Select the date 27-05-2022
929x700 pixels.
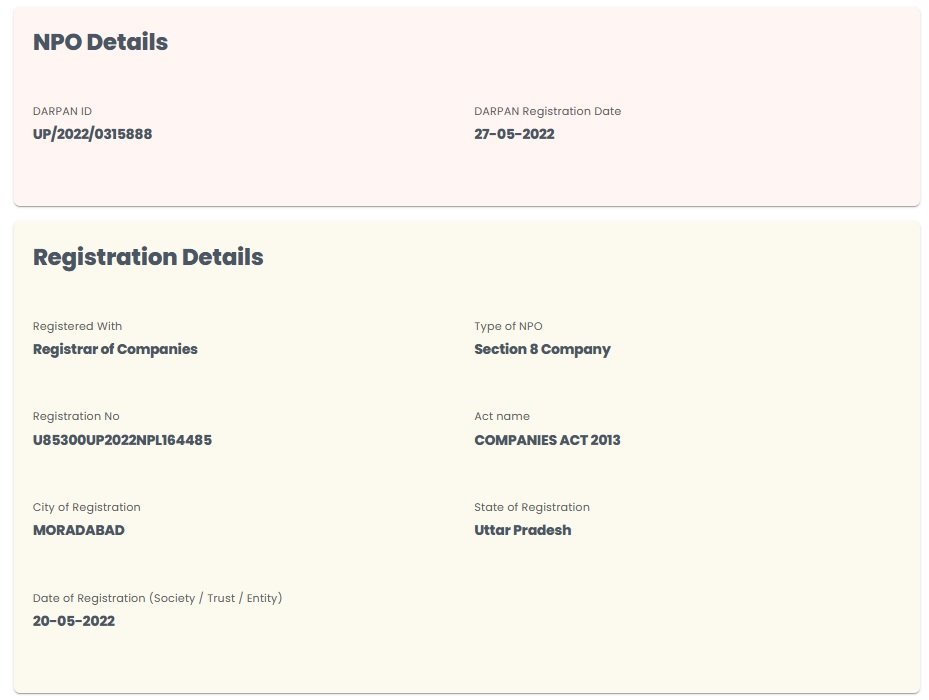(514, 134)
